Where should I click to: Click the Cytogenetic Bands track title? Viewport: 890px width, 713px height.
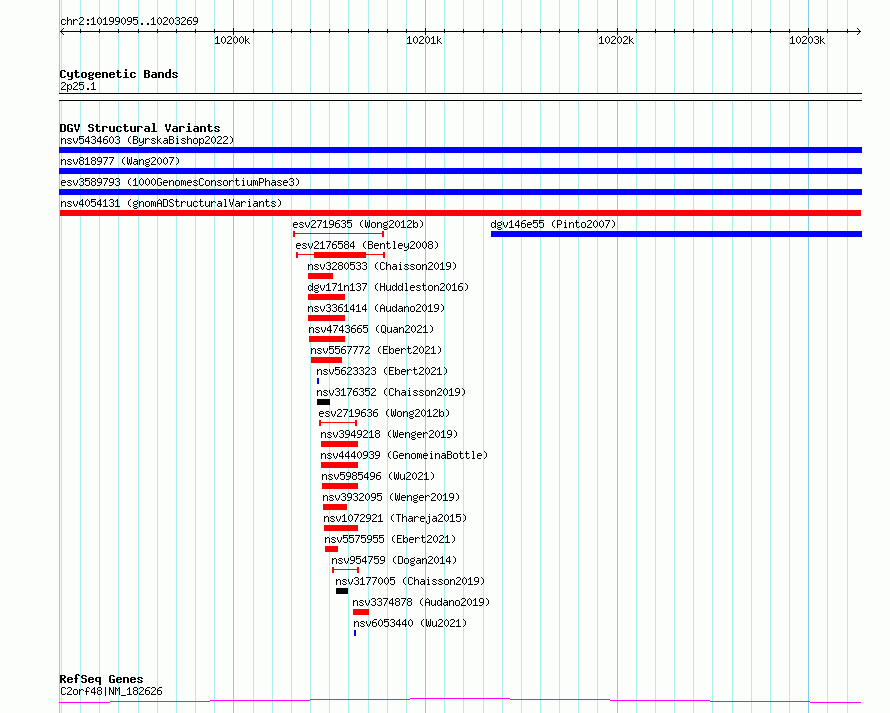point(119,74)
